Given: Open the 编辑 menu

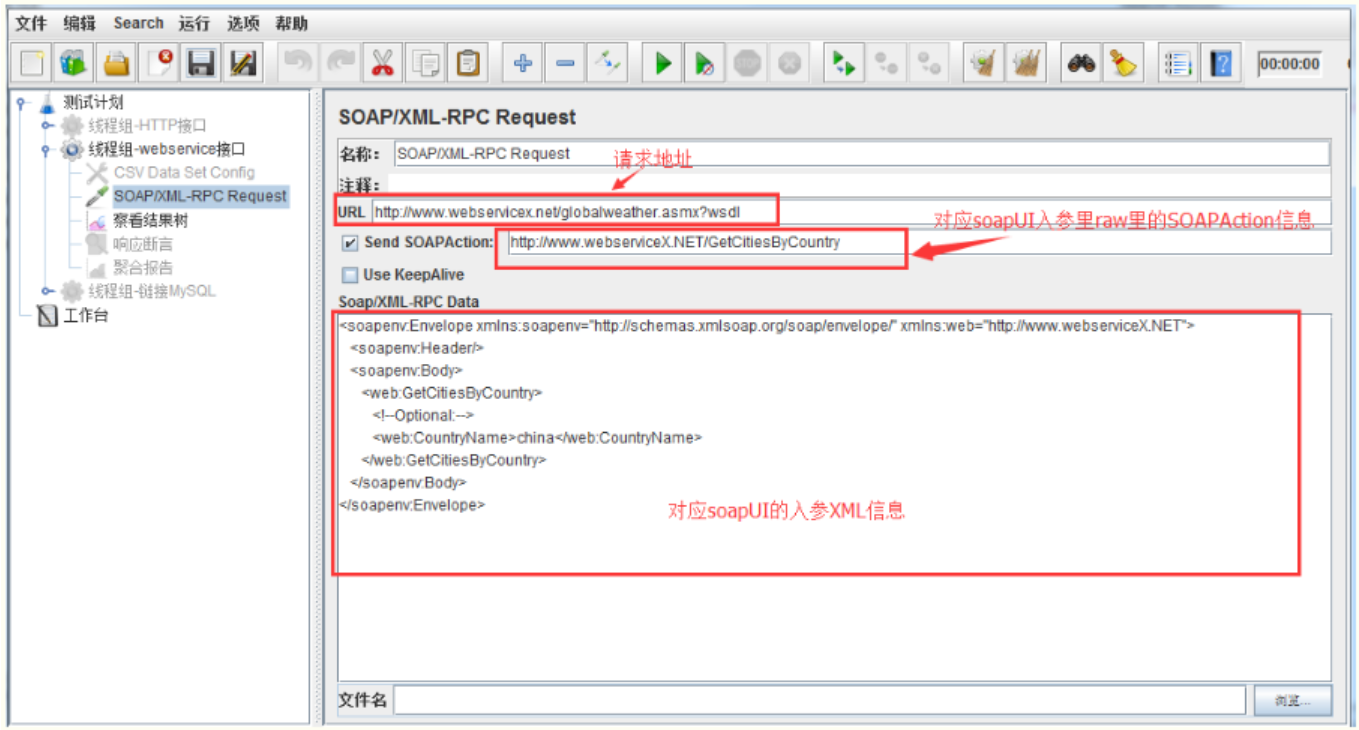Looking at the screenshot, I should [79, 23].
